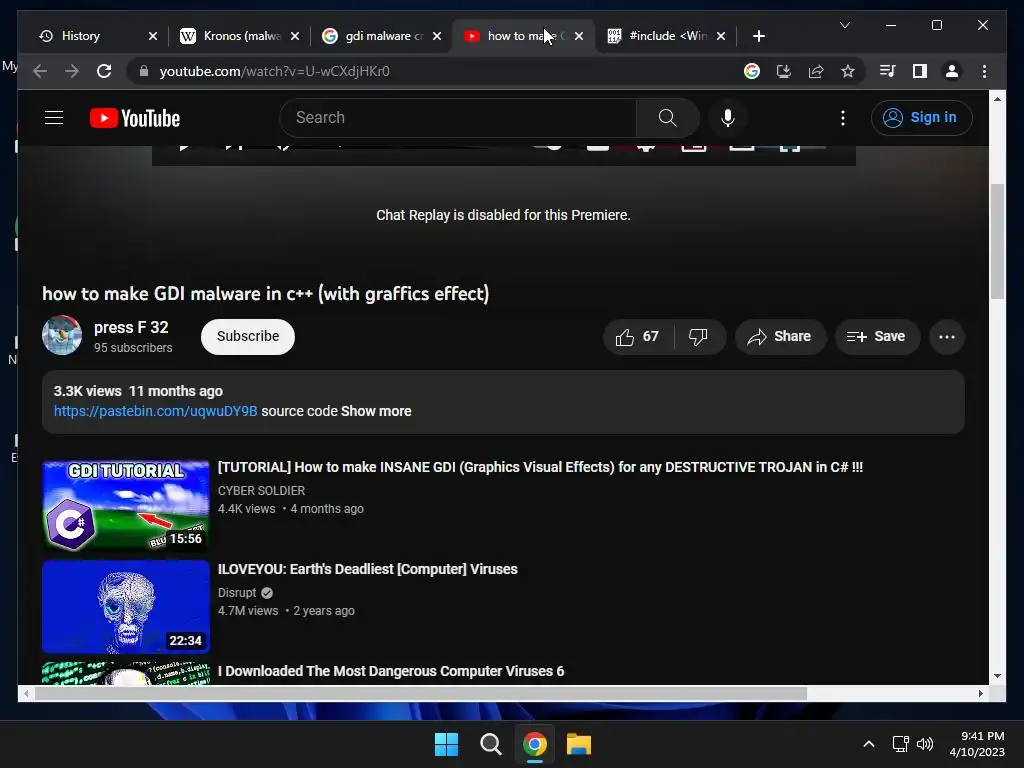Image resolution: width=1024 pixels, height=768 pixels.
Task: Open CYBER SOLDIER channel
Action: point(261,490)
